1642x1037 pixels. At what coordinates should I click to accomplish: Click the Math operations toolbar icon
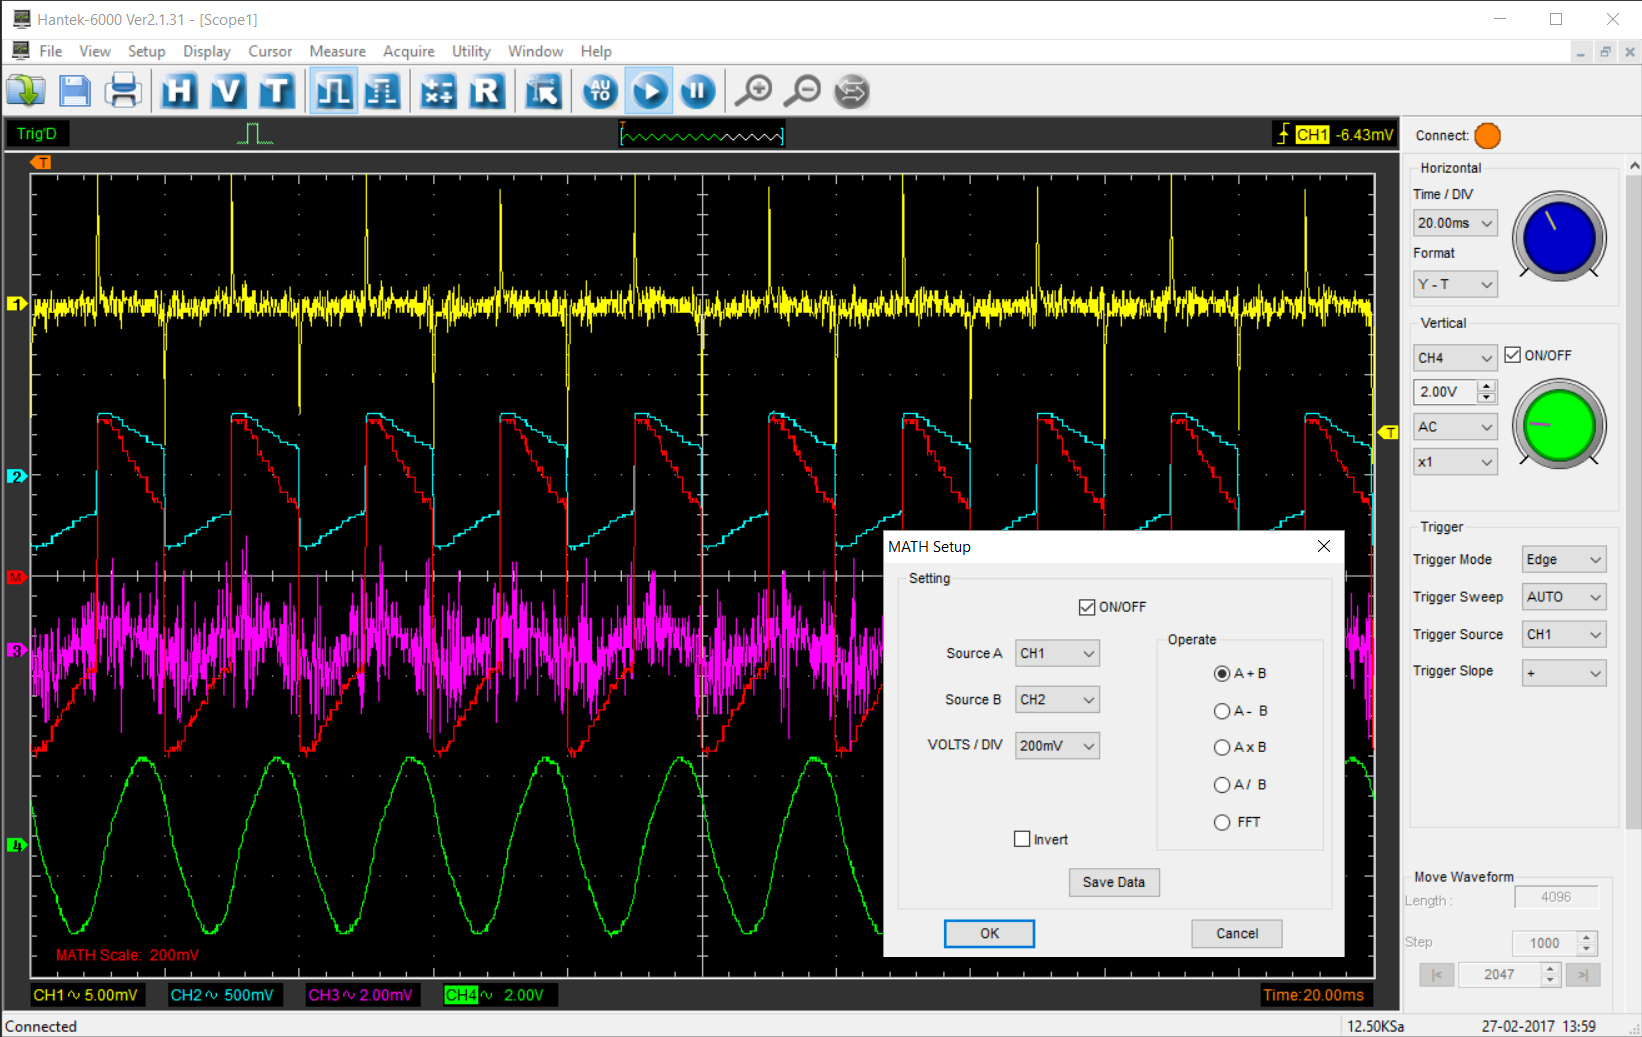(438, 92)
